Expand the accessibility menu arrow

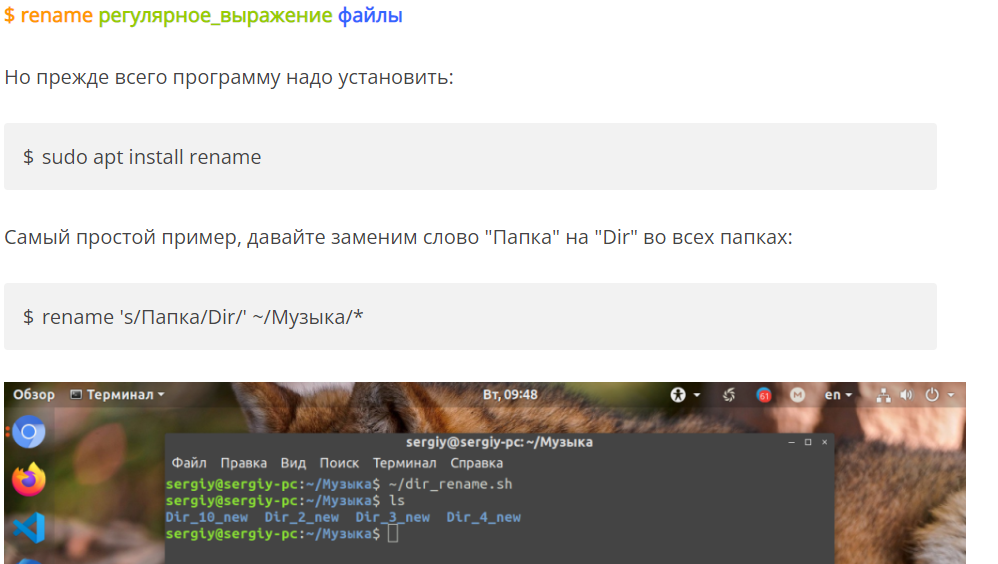pyautogui.click(x=697, y=395)
